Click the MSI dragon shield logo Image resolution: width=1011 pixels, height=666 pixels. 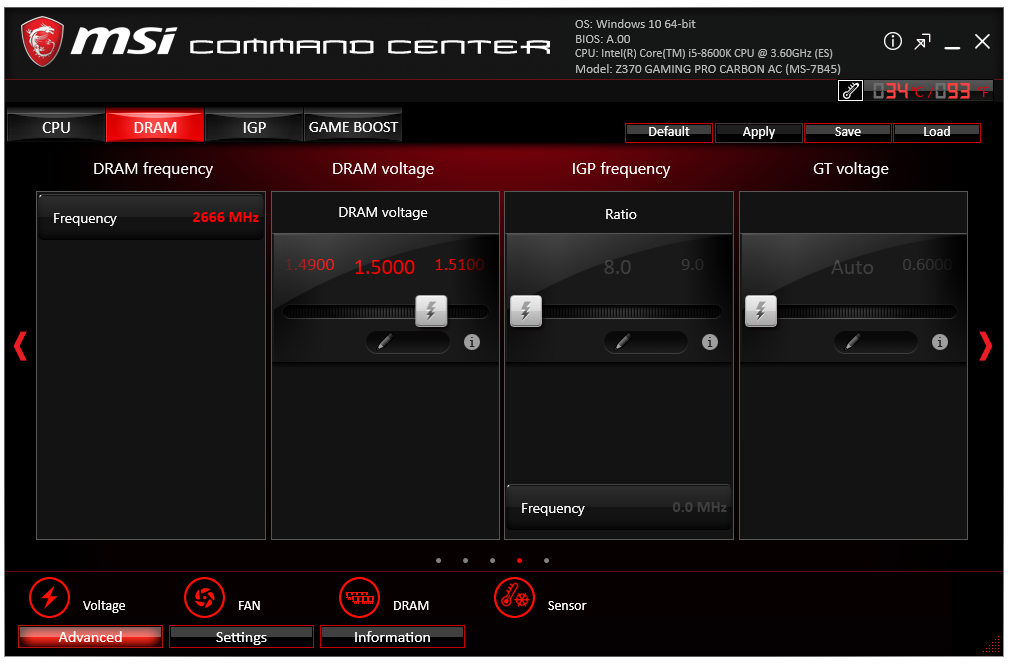tap(42, 41)
